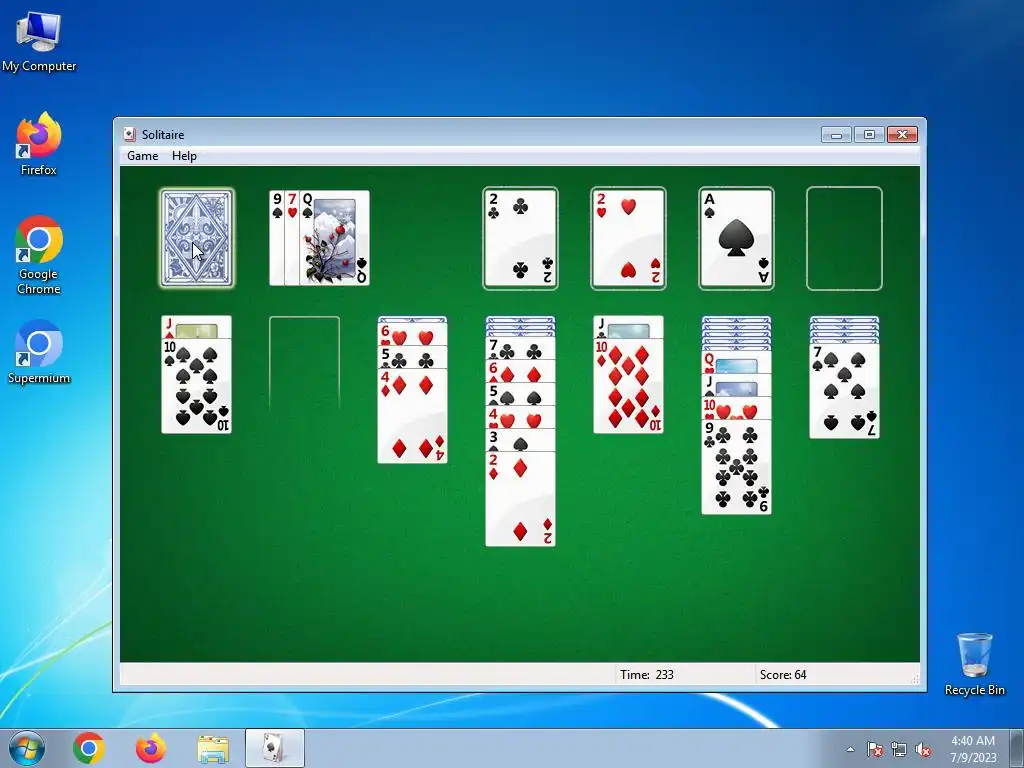Select the 6 of diamonds card

(x=520, y=371)
